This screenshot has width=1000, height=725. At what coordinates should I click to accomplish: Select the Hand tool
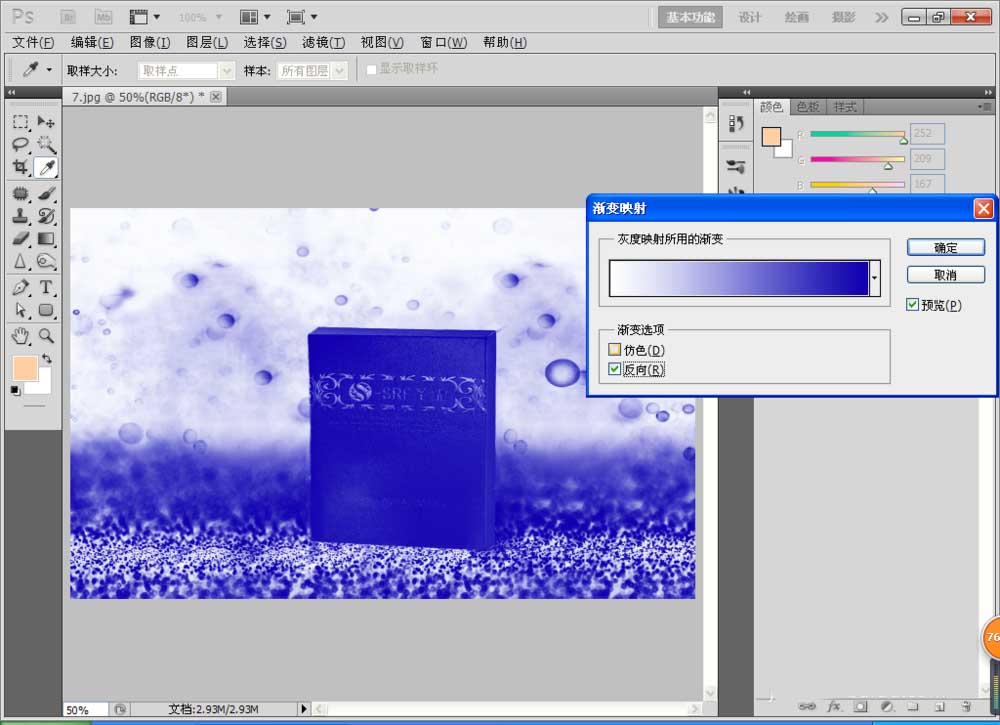click(x=20, y=336)
